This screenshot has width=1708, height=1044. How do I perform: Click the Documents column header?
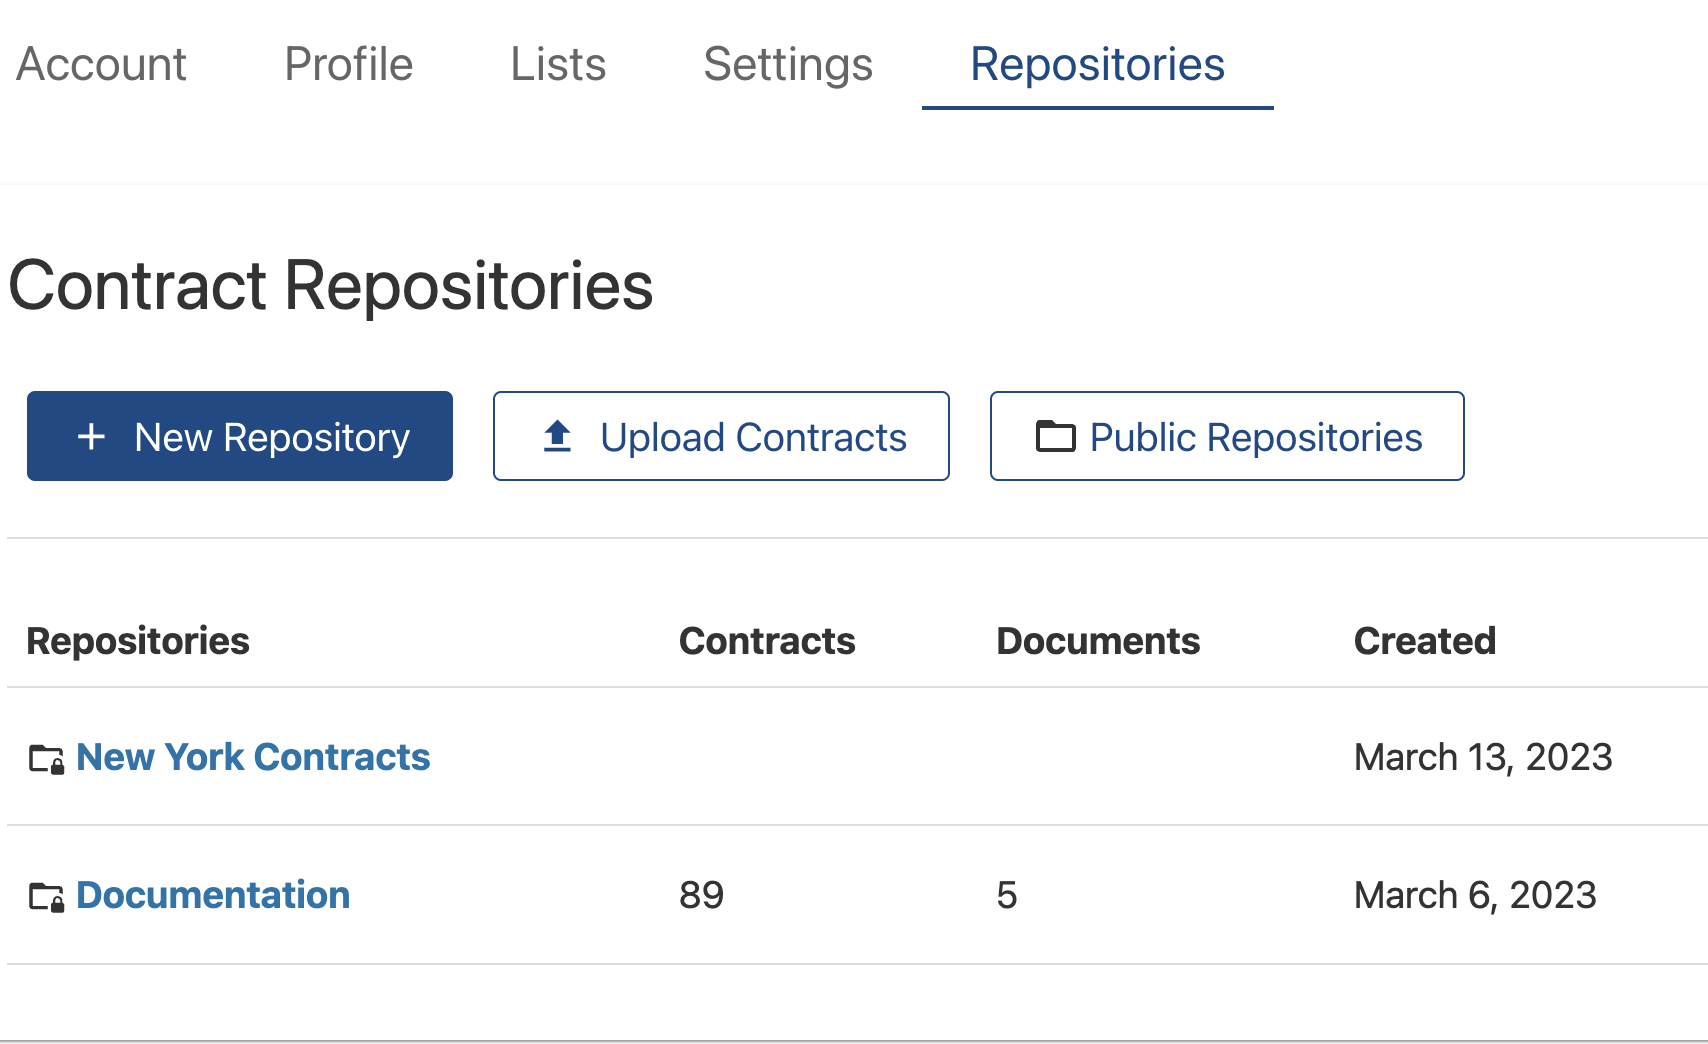[1098, 641]
